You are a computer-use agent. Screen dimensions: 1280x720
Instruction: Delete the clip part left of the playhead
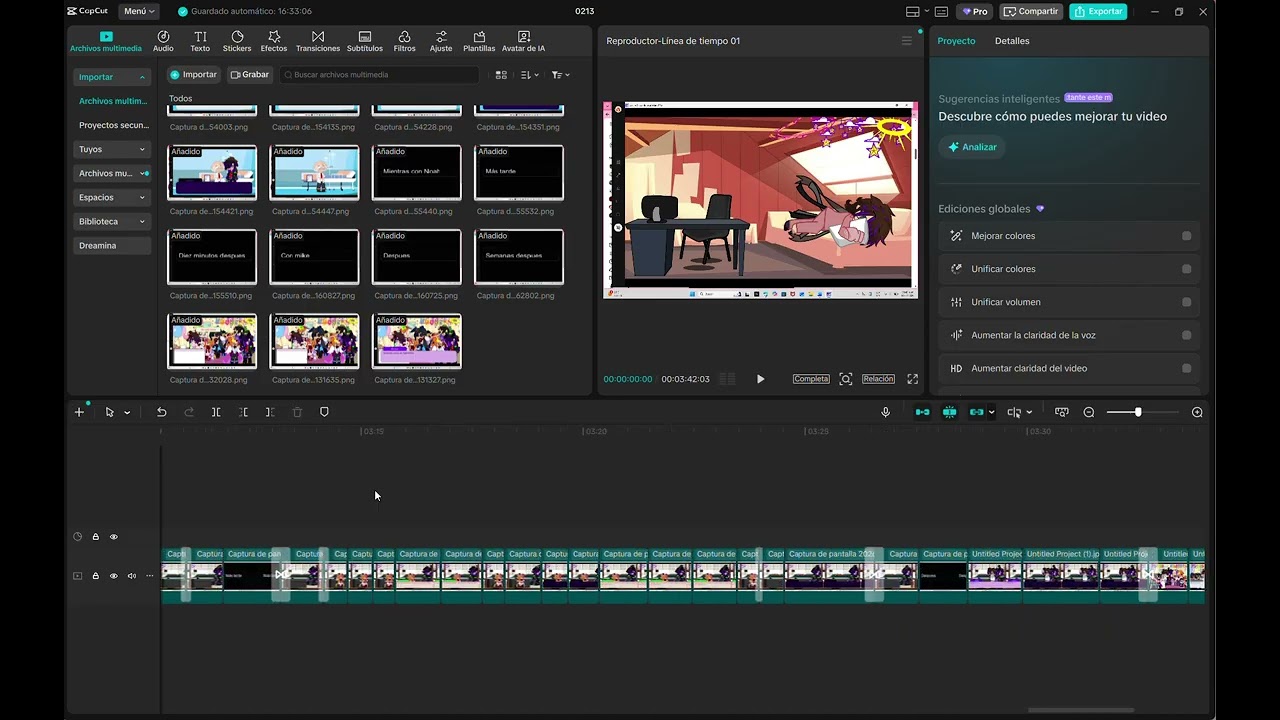(x=243, y=412)
